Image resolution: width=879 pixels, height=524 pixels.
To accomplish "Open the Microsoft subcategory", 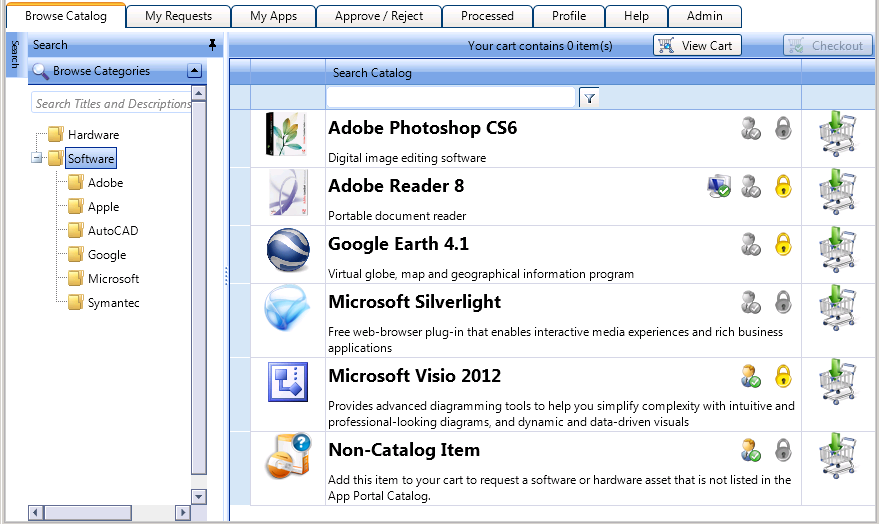I will tap(113, 279).
